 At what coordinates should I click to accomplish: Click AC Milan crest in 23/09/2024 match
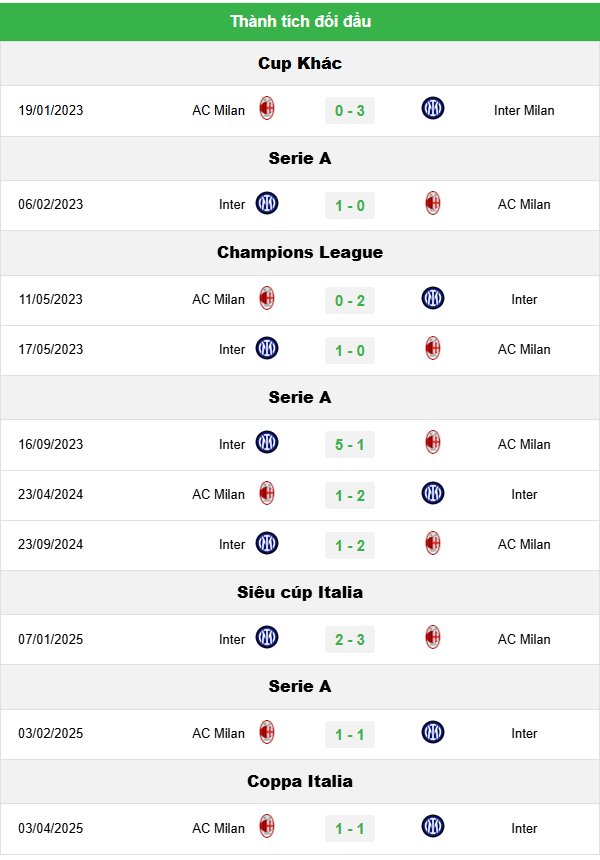point(433,544)
